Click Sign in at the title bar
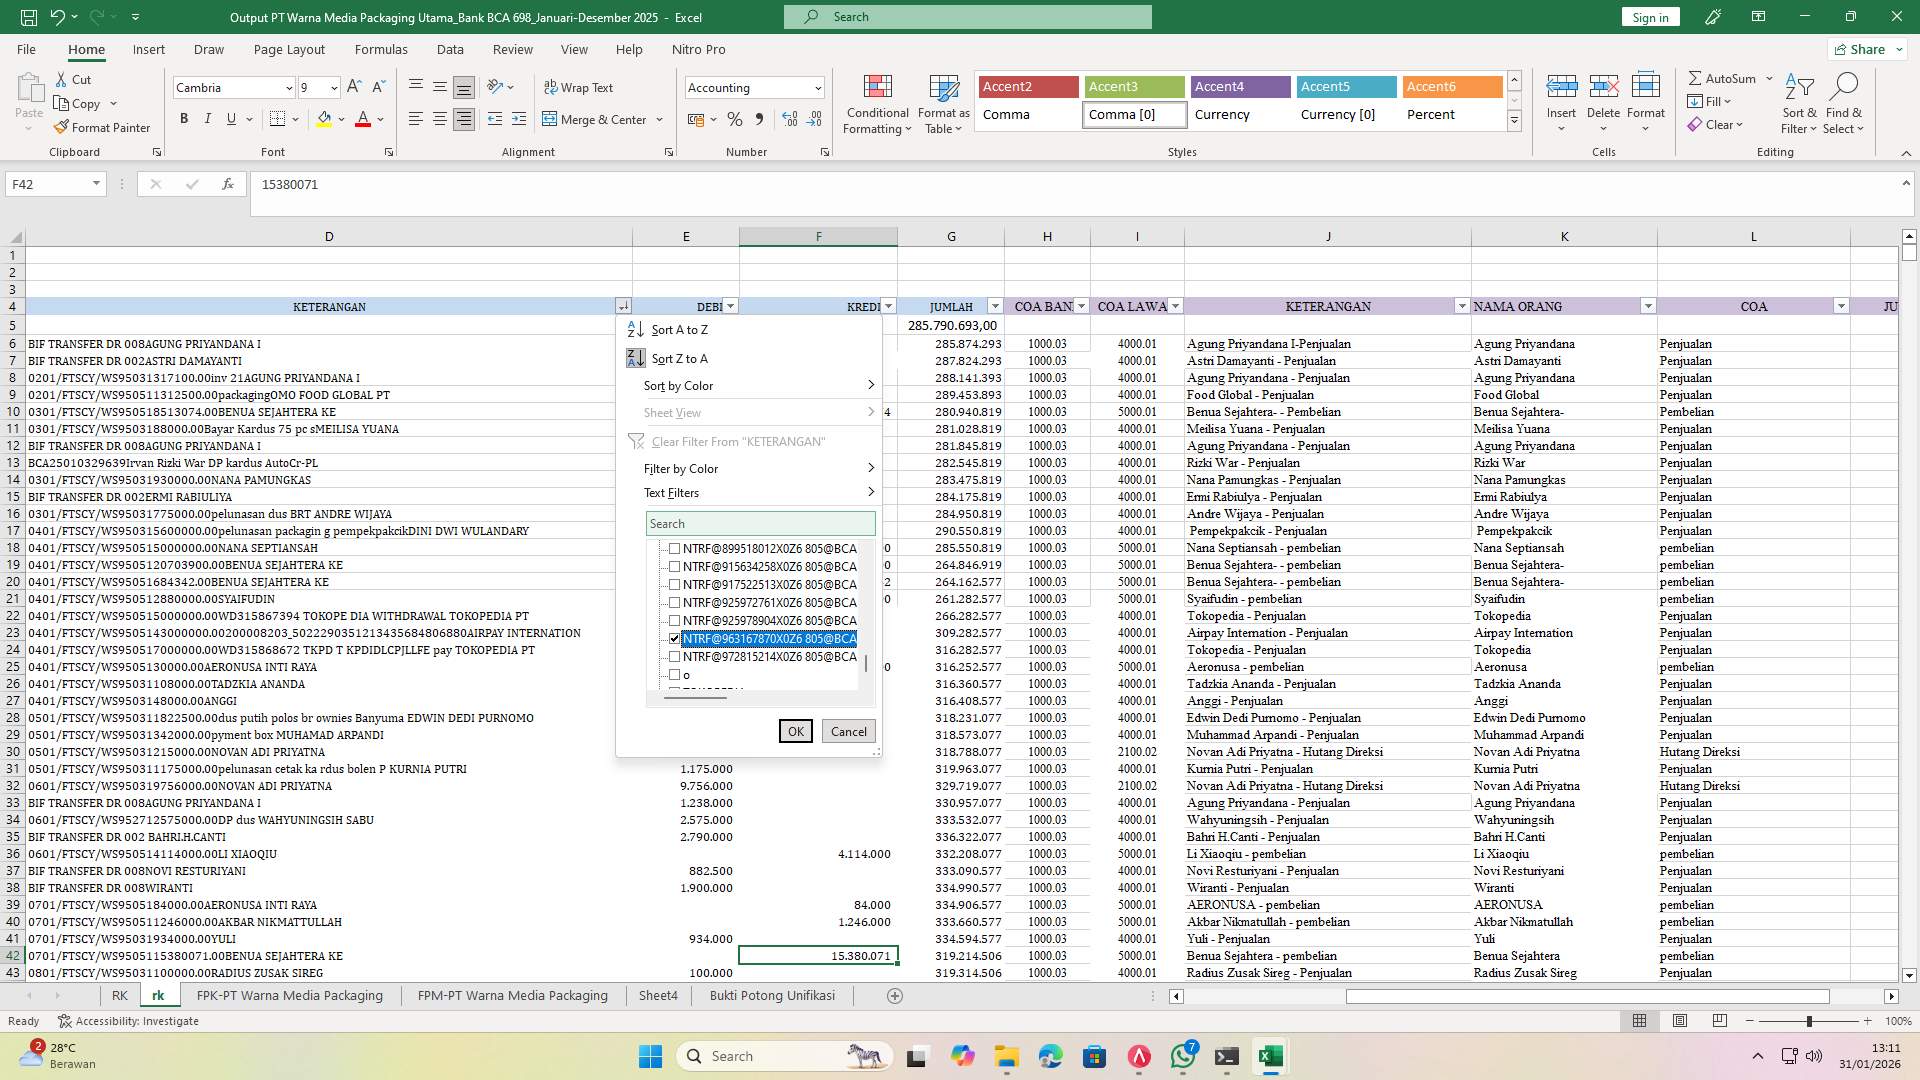 (x=1649, y=16)
